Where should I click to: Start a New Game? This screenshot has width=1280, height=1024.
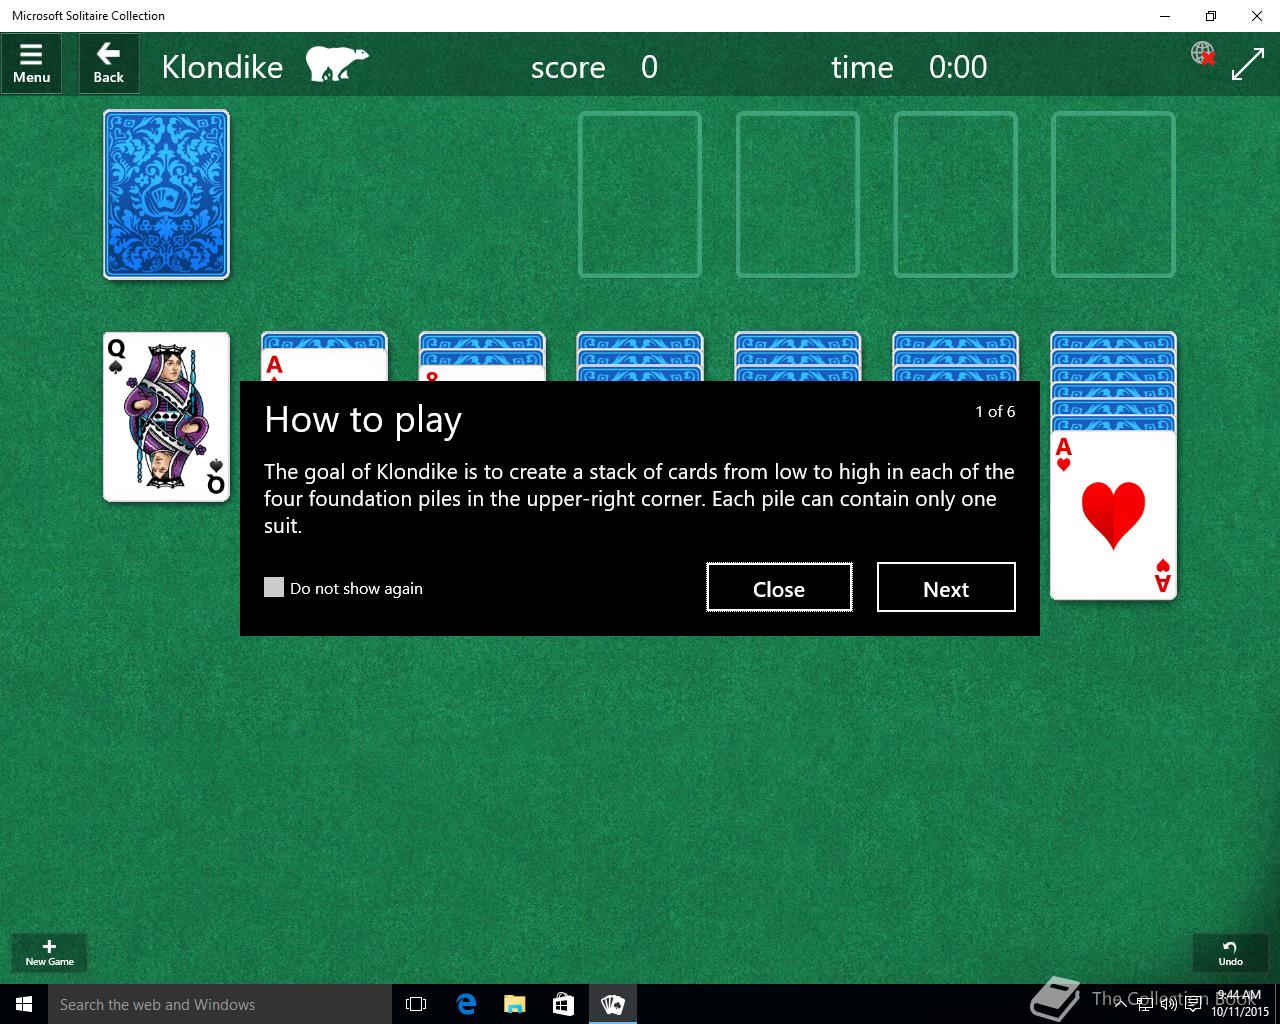49,952
